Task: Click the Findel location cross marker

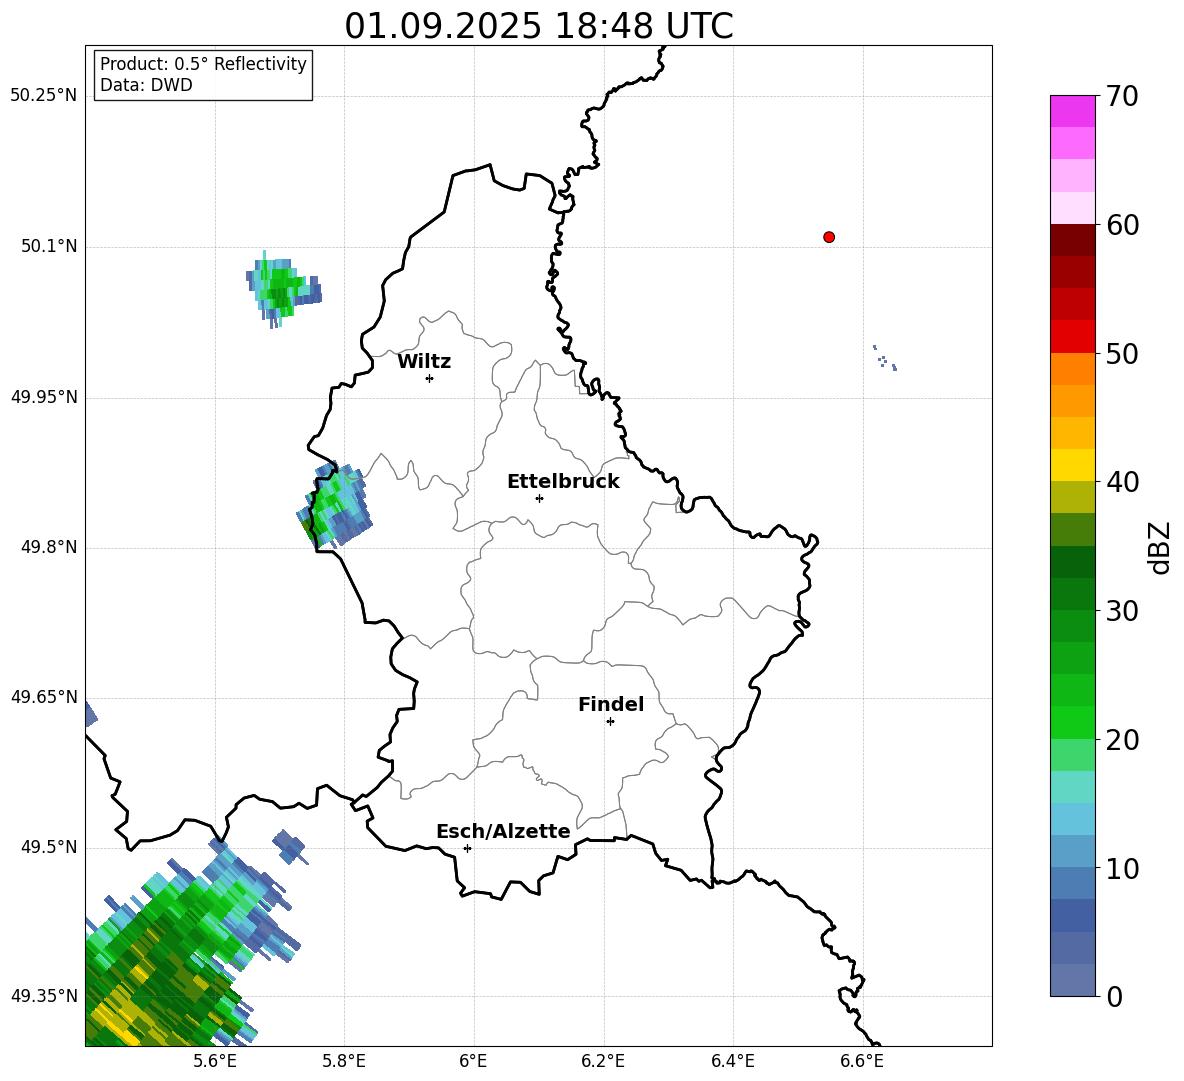Action: coord(610,721)
